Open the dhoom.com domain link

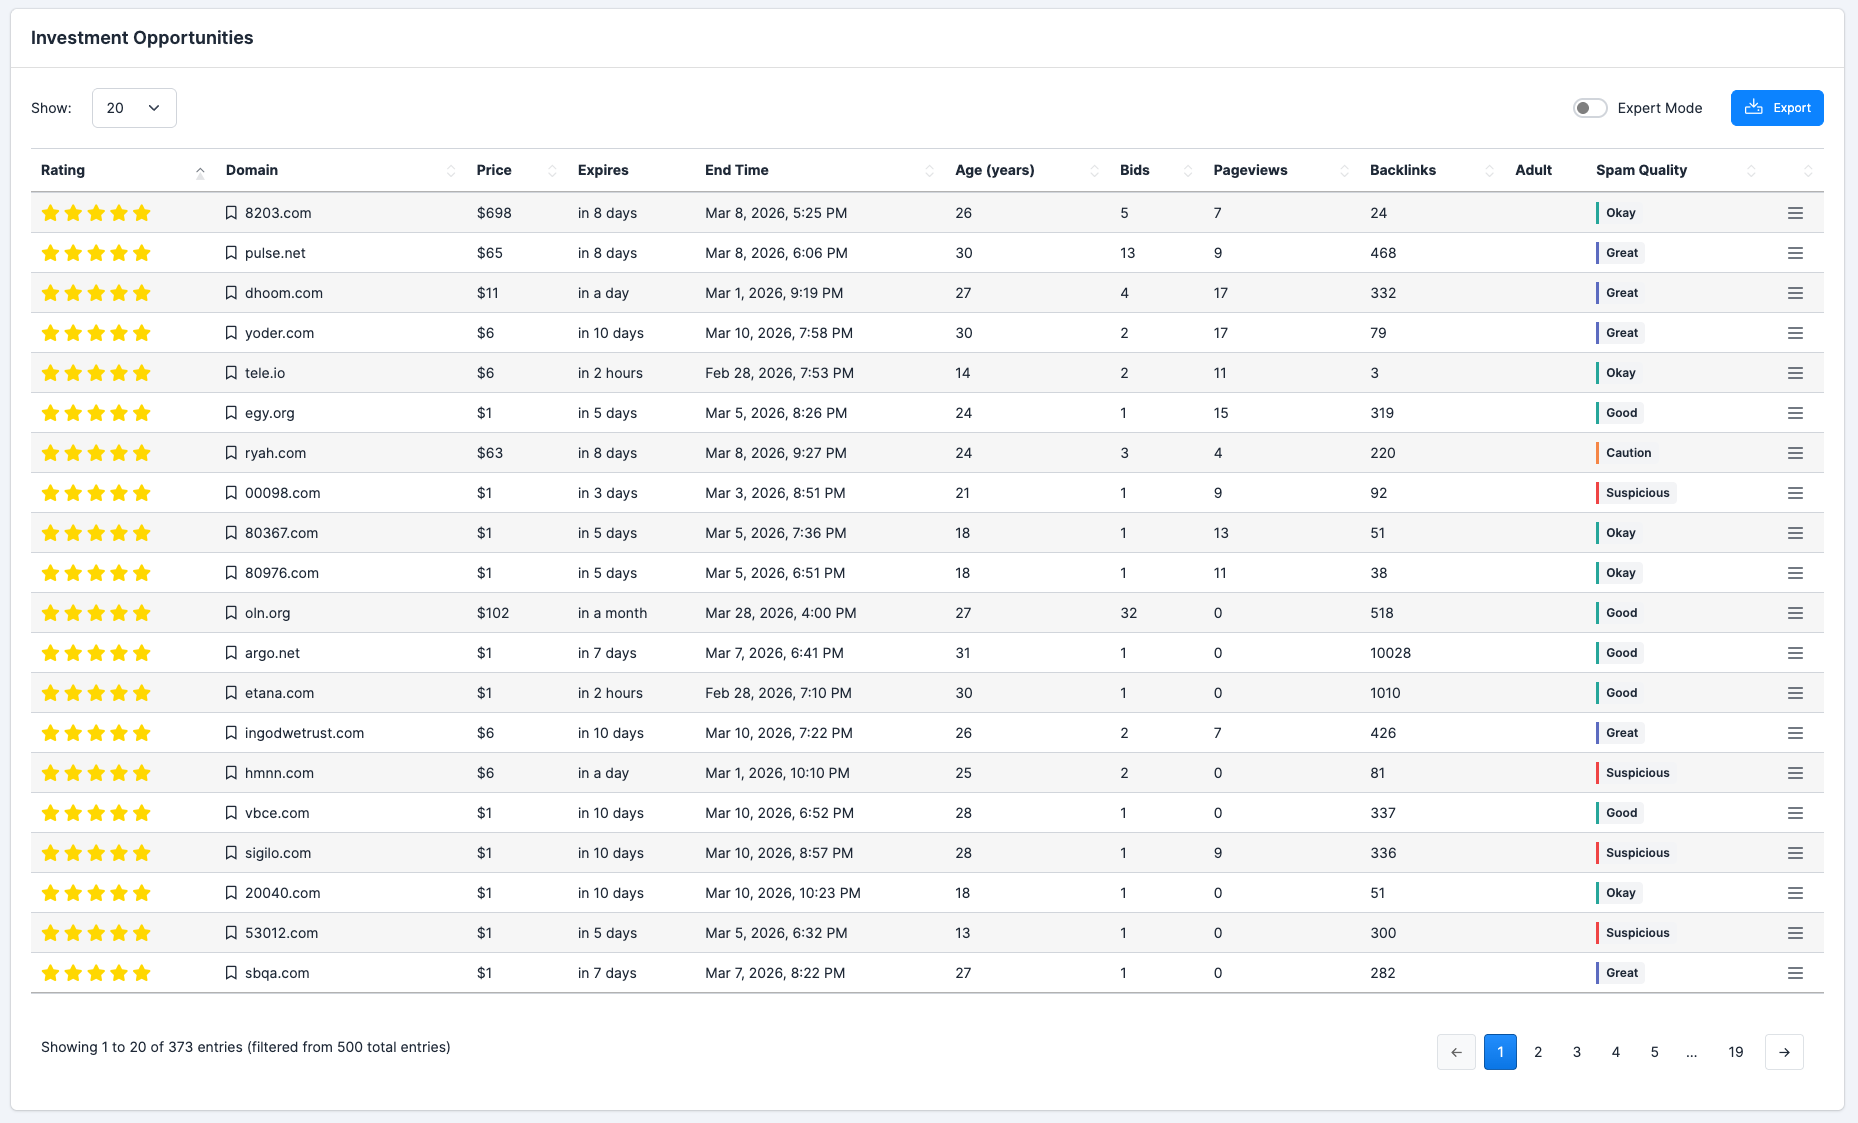click(284, 293)
